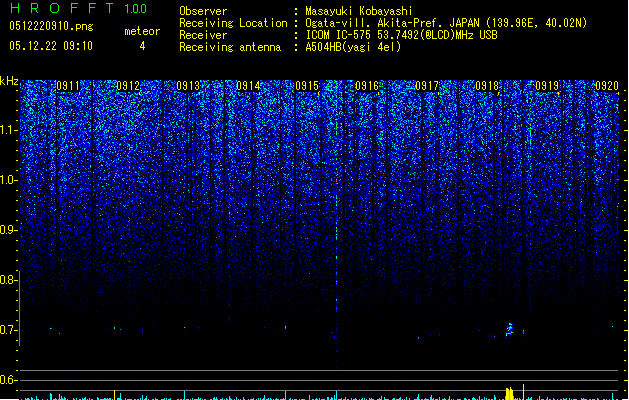Click the 0918 time marker
The height and width of the screenshot is (400, 629).
pyautogui.click(x=487, y=86)
